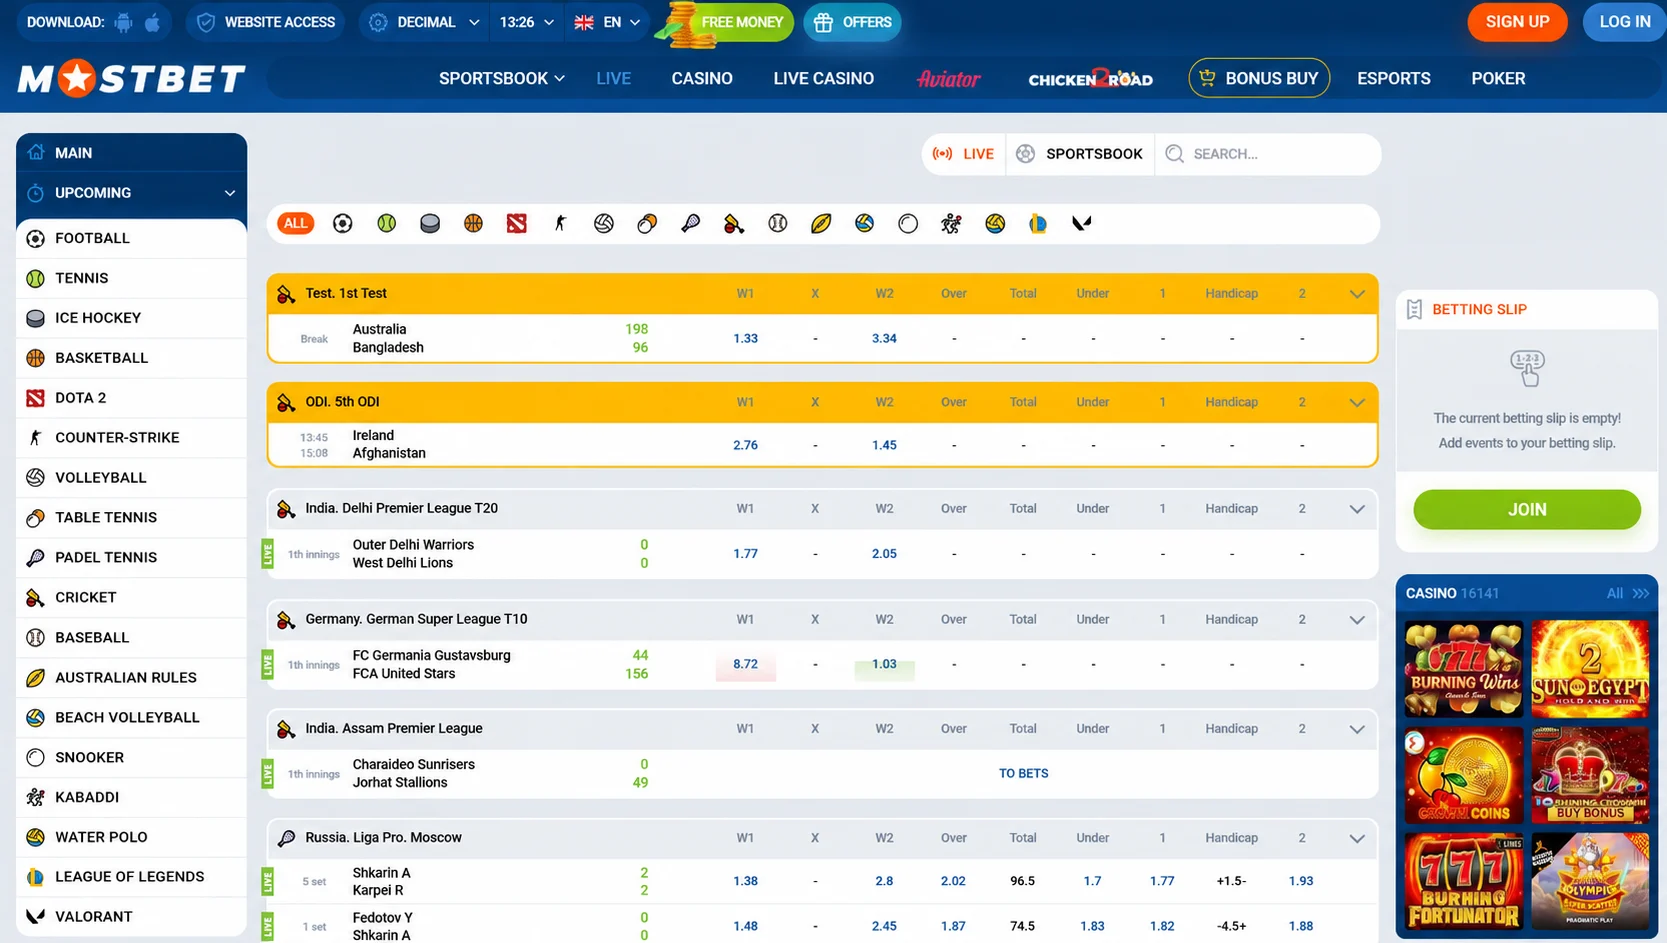Collapse German Super League T10 section
The width and height of the screenshot is (1667, 943).
pos(1357,620)
